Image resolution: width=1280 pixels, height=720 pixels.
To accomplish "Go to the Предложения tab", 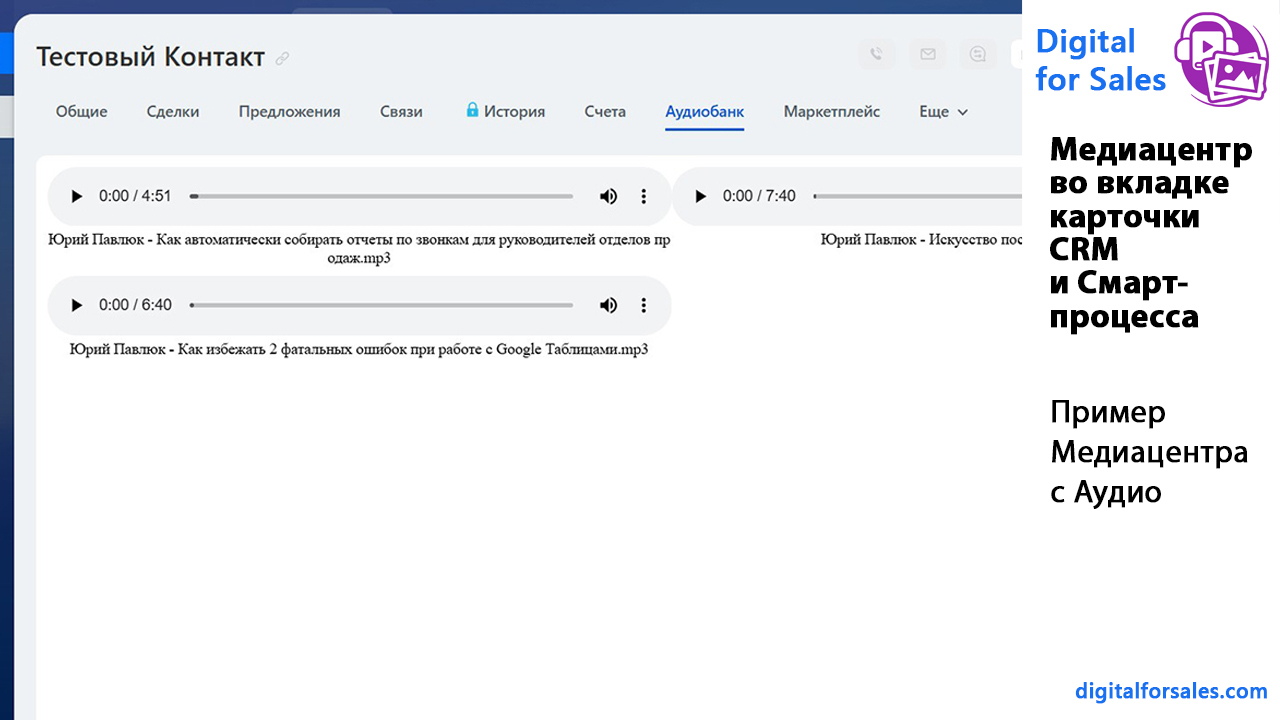I will [290, 112].
